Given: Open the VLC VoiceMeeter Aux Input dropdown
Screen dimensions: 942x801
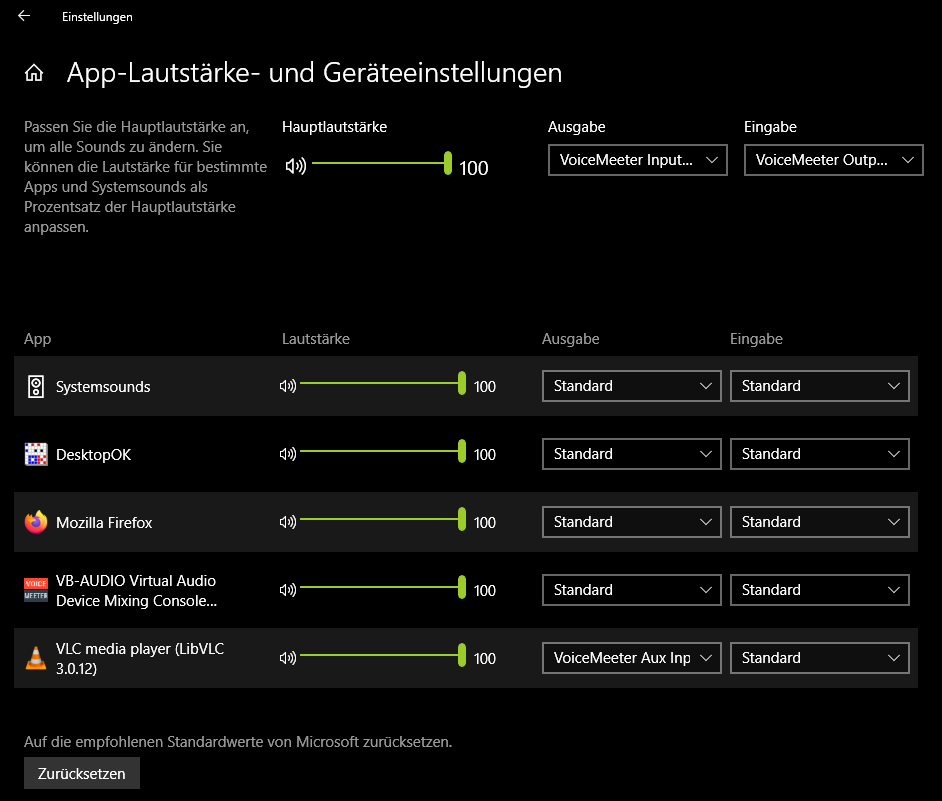Looking at the screenshot, I should coord(631,657).
